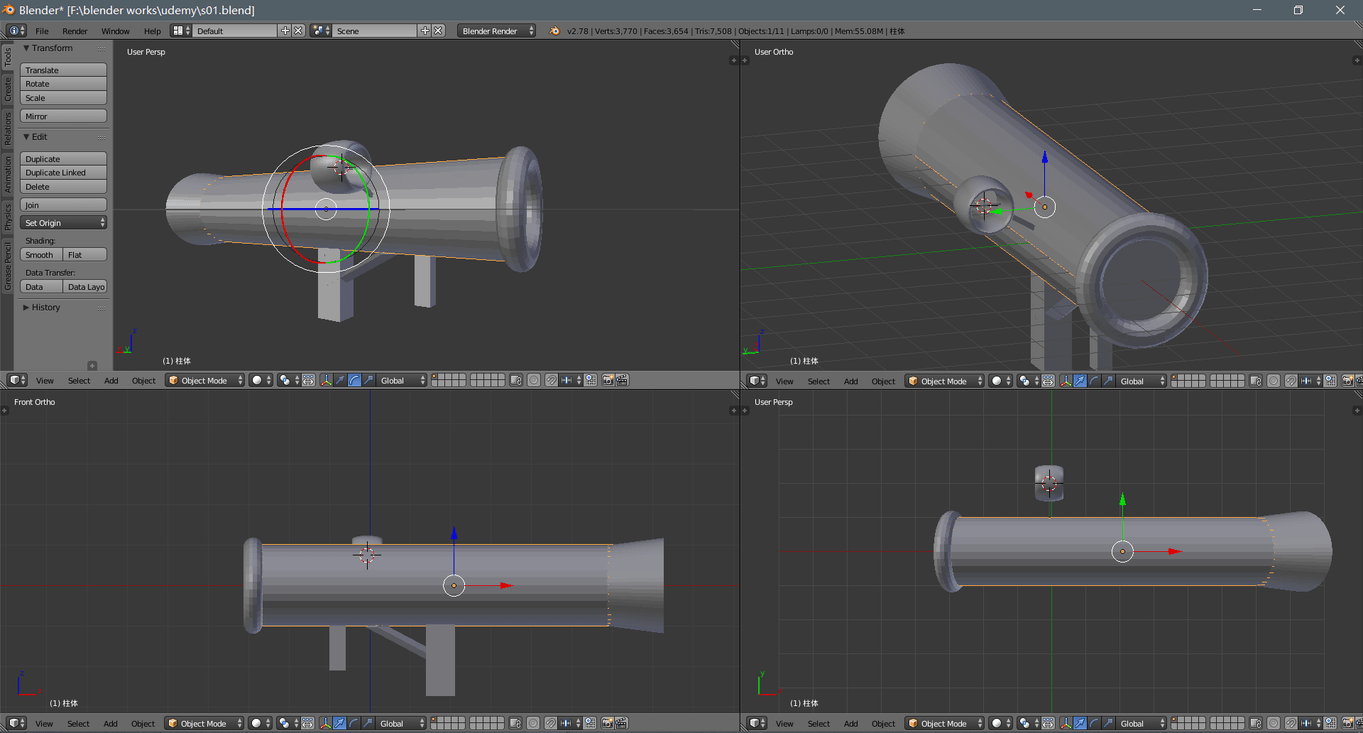Viewport: 1363px width, 733px height.
Task: Toggle lock camera to layers in Front Ortho header
Action: tap(516, 723)
